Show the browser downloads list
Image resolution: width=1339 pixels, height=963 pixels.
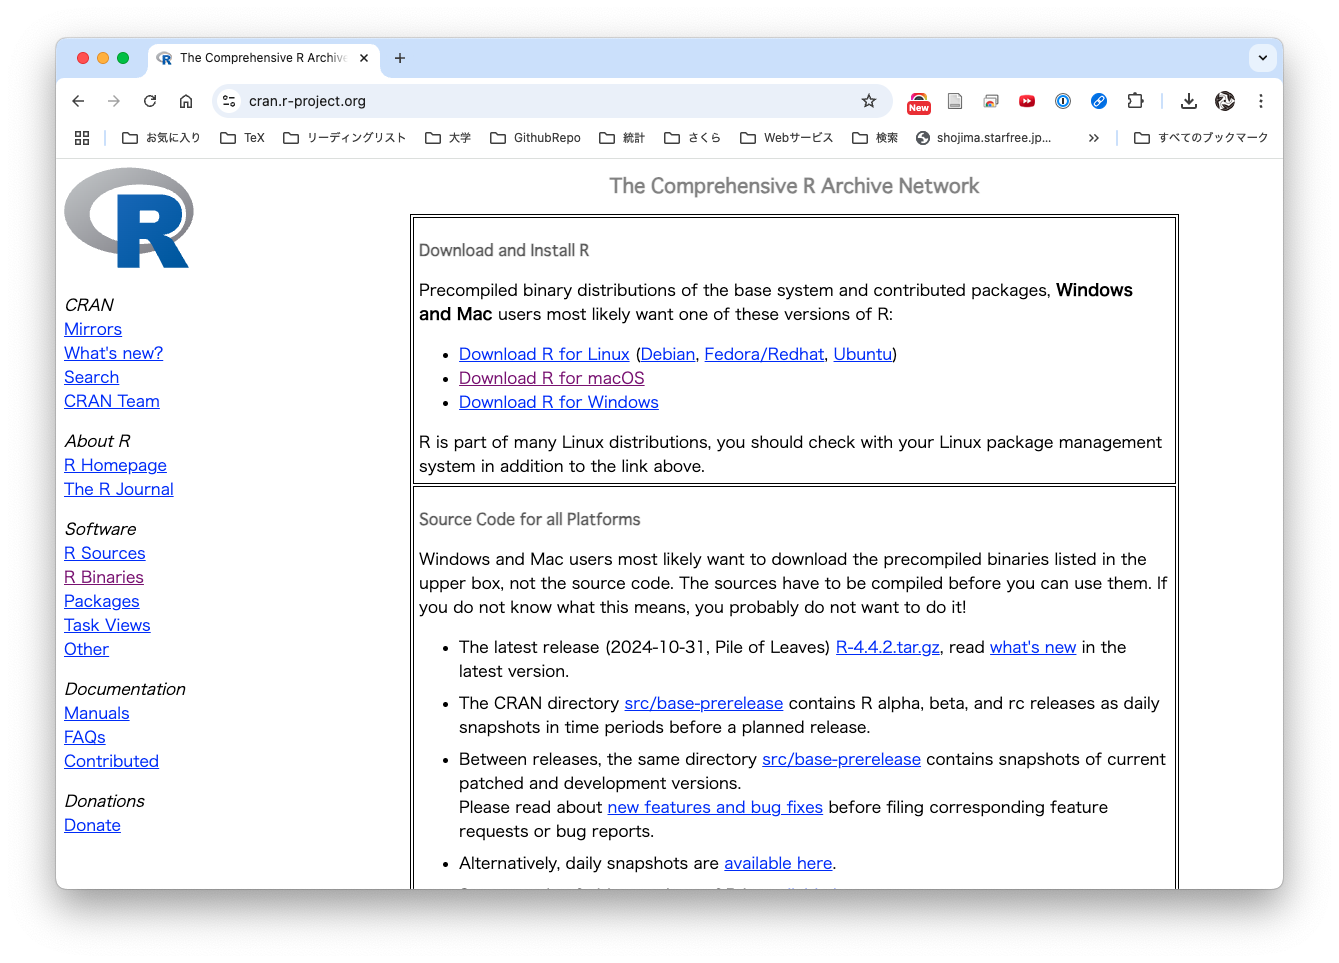coord(1188,101)
